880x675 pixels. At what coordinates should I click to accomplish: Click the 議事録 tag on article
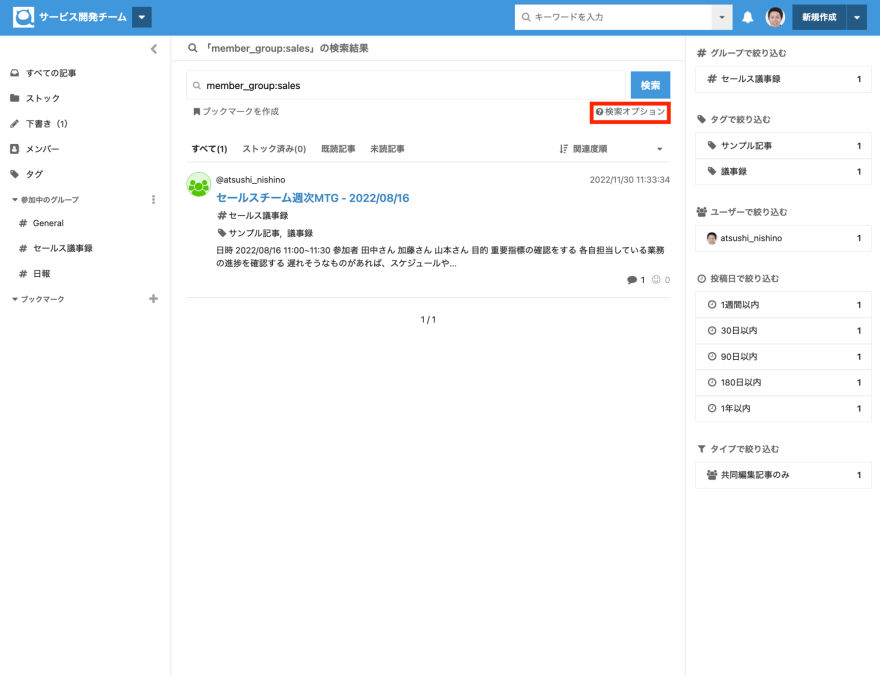click(x=300, y=233)
